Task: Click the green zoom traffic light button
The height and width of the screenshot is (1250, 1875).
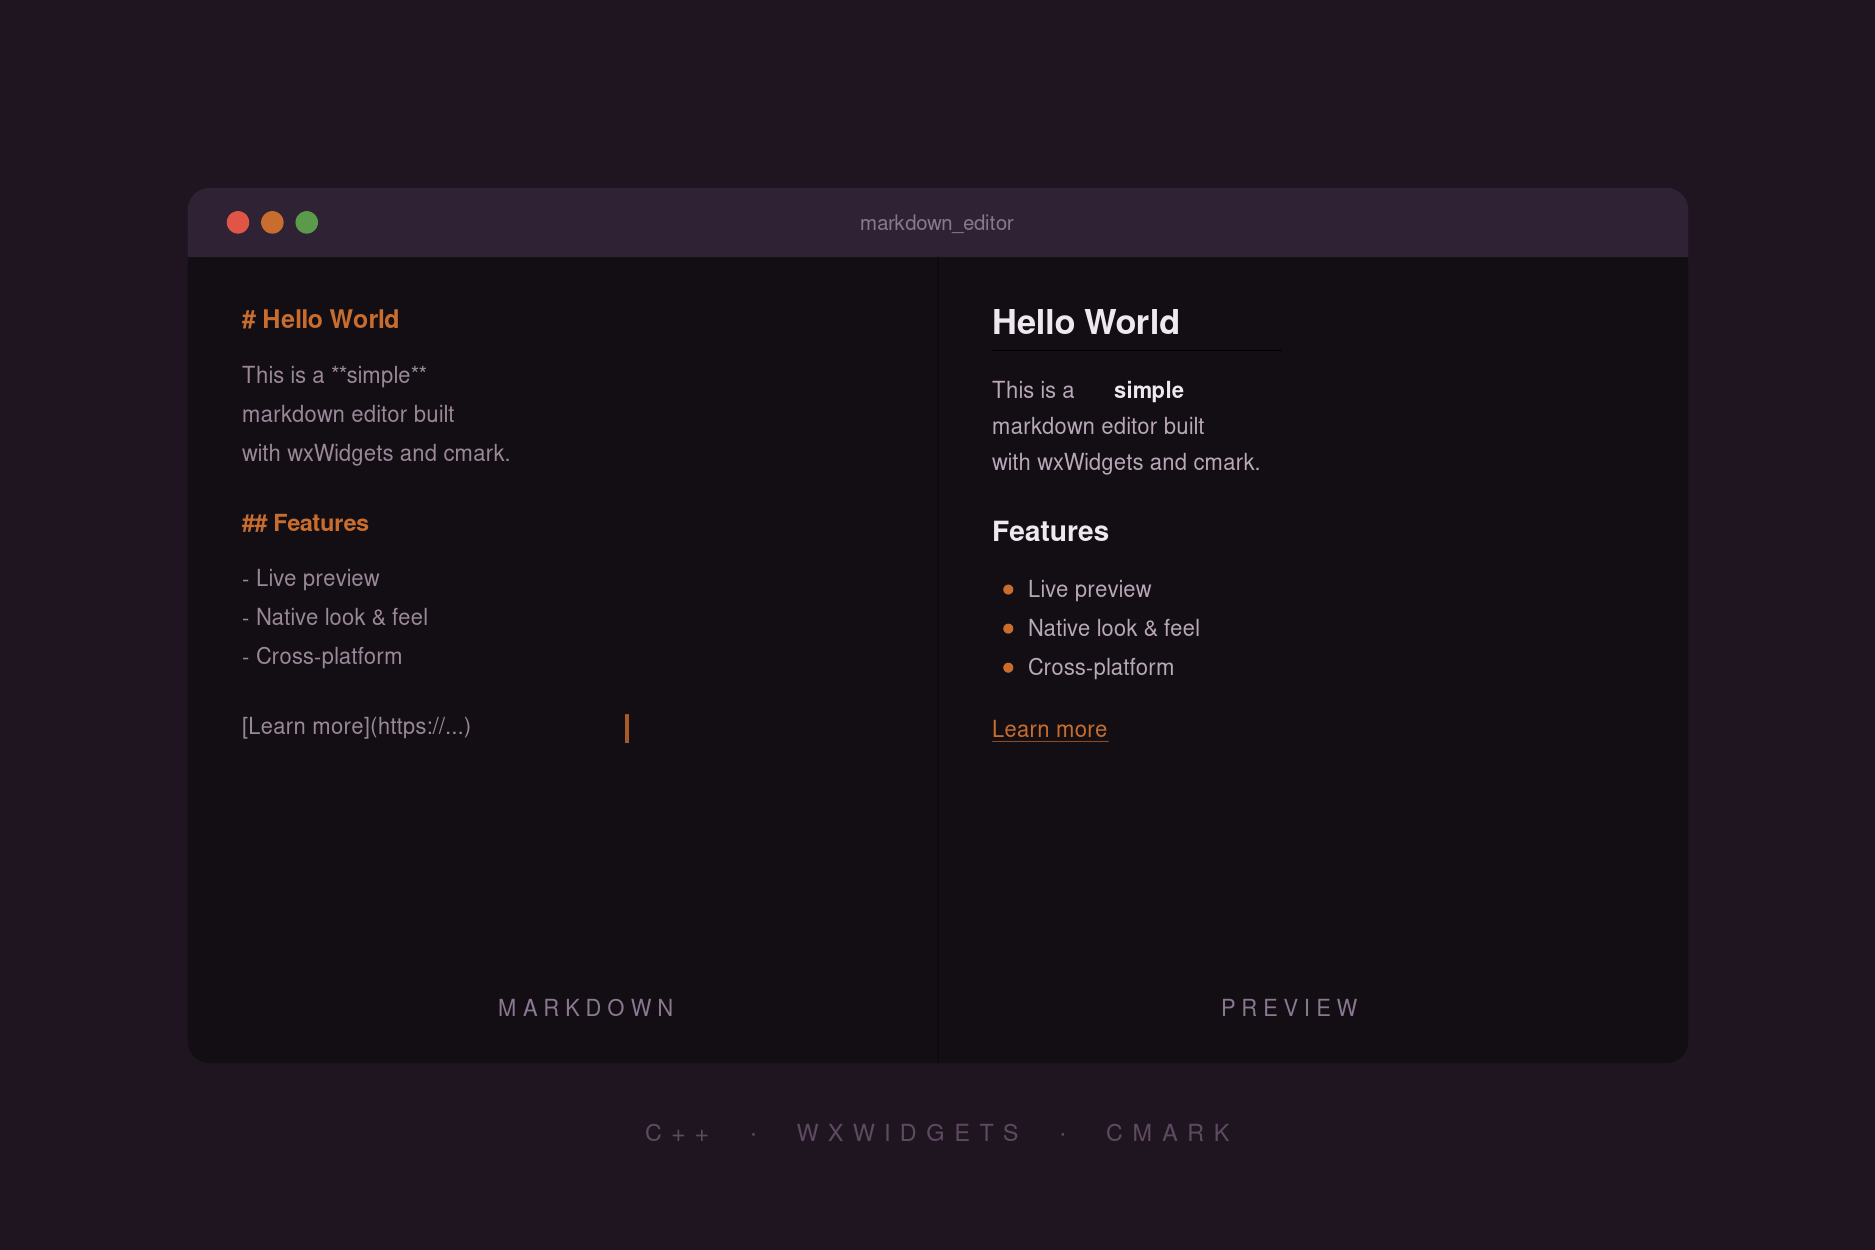Action: pyautogui.click(x=306, y=221)
